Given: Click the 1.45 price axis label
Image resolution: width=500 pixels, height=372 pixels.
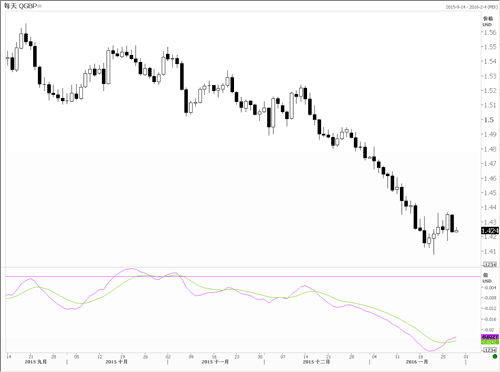Looking at the screenshot, I should click(490, 193).
